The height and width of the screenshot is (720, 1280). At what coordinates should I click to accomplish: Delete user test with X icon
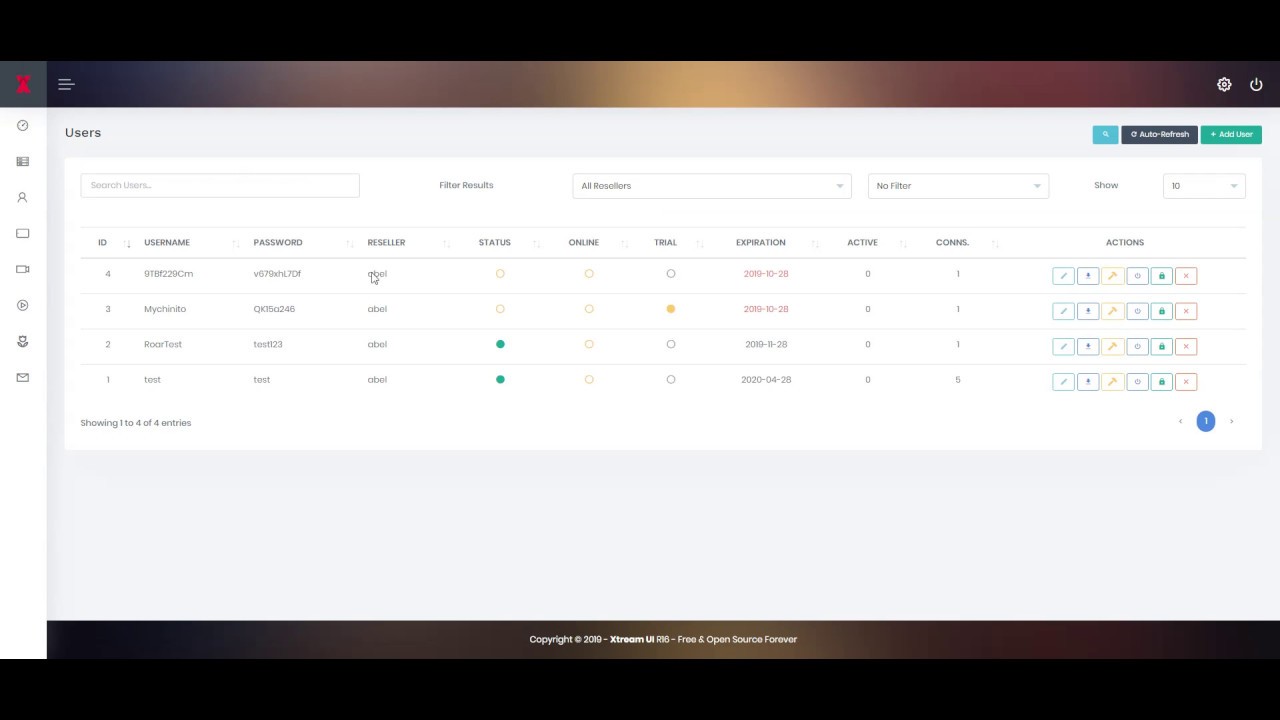coord(1186,381)
